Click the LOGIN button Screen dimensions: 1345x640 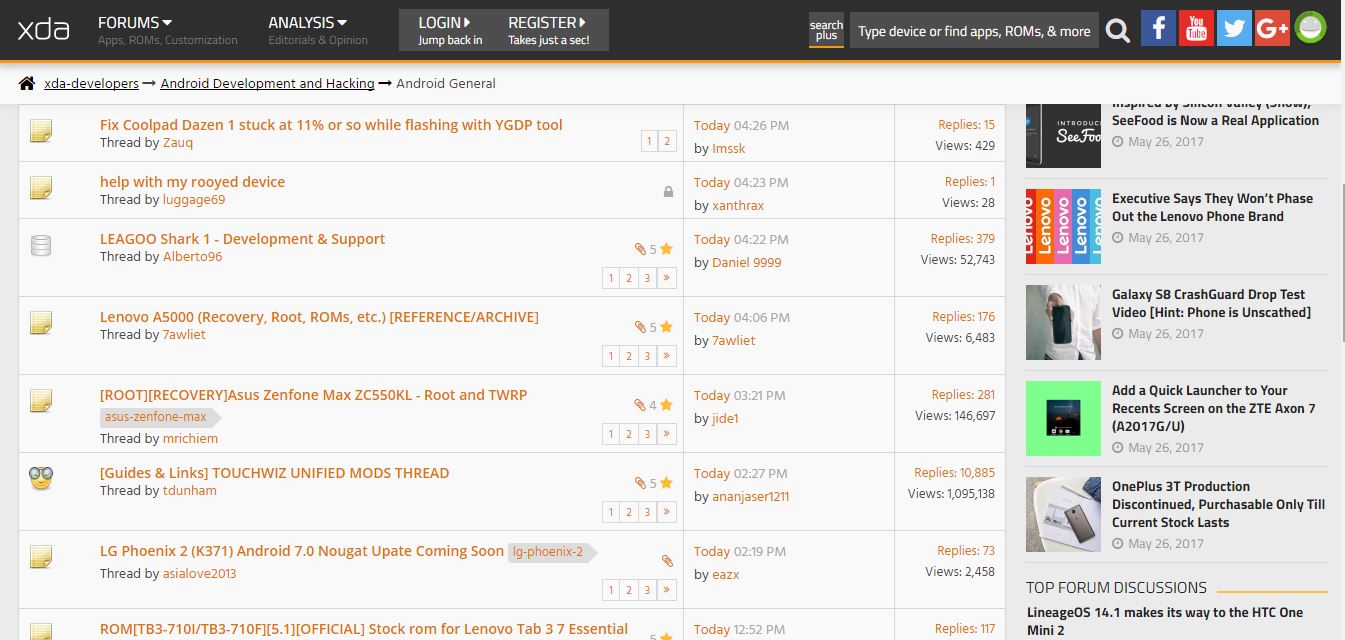tap(449, 30)
